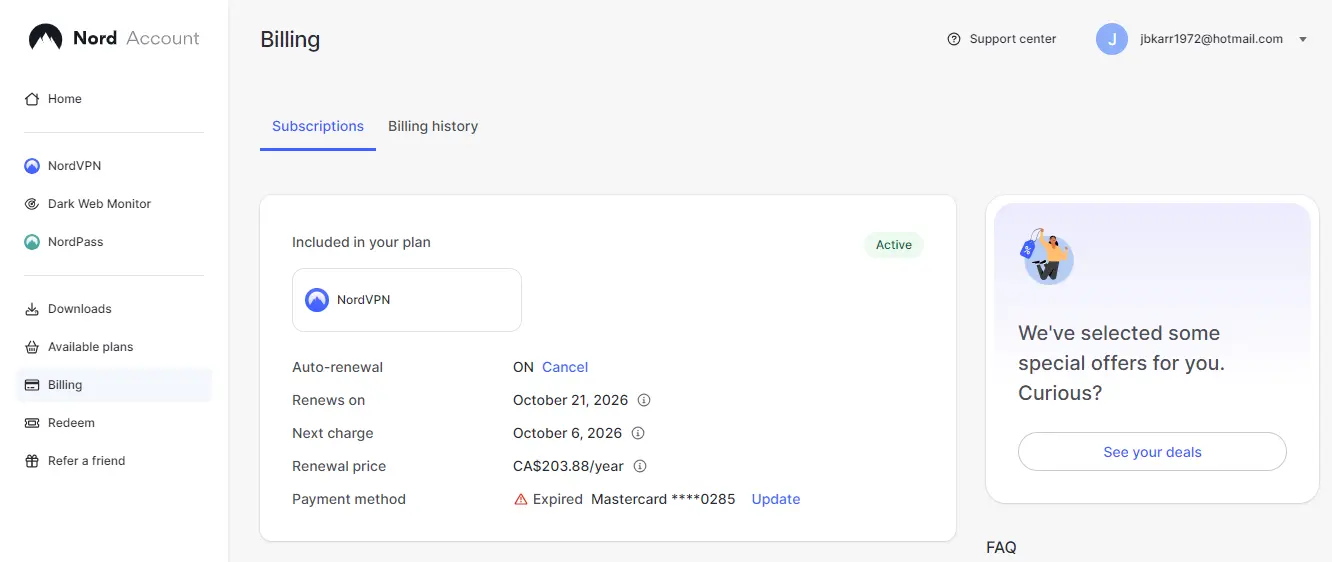Click the Dark Web Monitor spiral icon
This screenshot has height=562, width=1332.
click(x=32, y=204)
